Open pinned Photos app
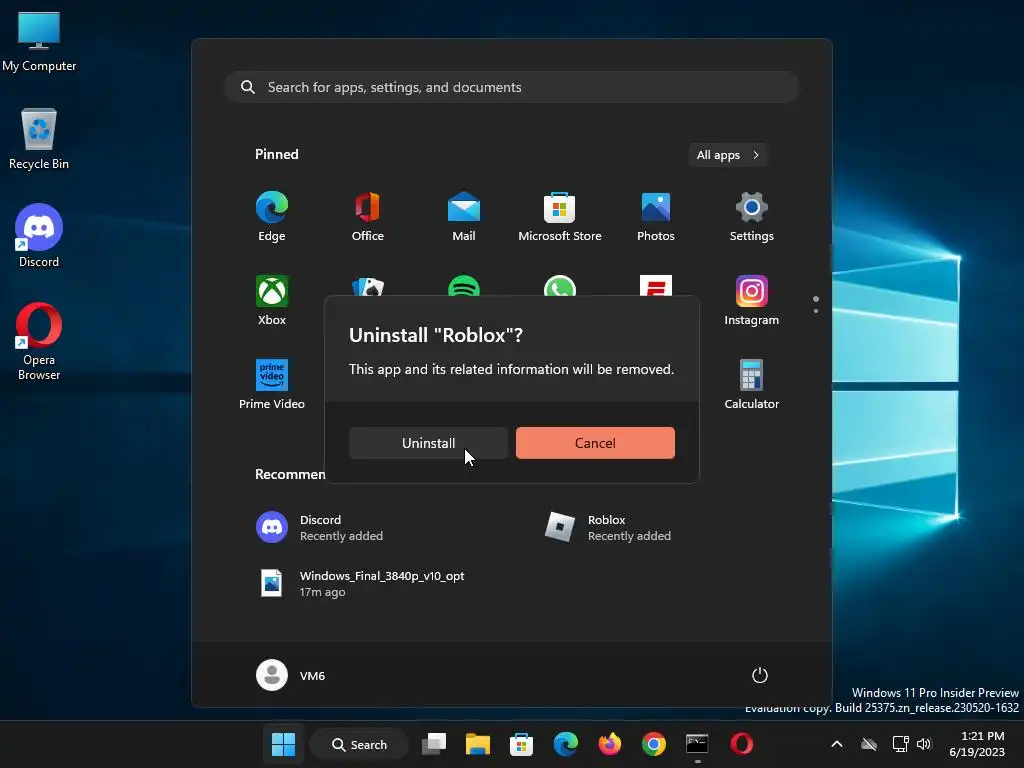Screen dimensions: 1024x768 (656, 217)
